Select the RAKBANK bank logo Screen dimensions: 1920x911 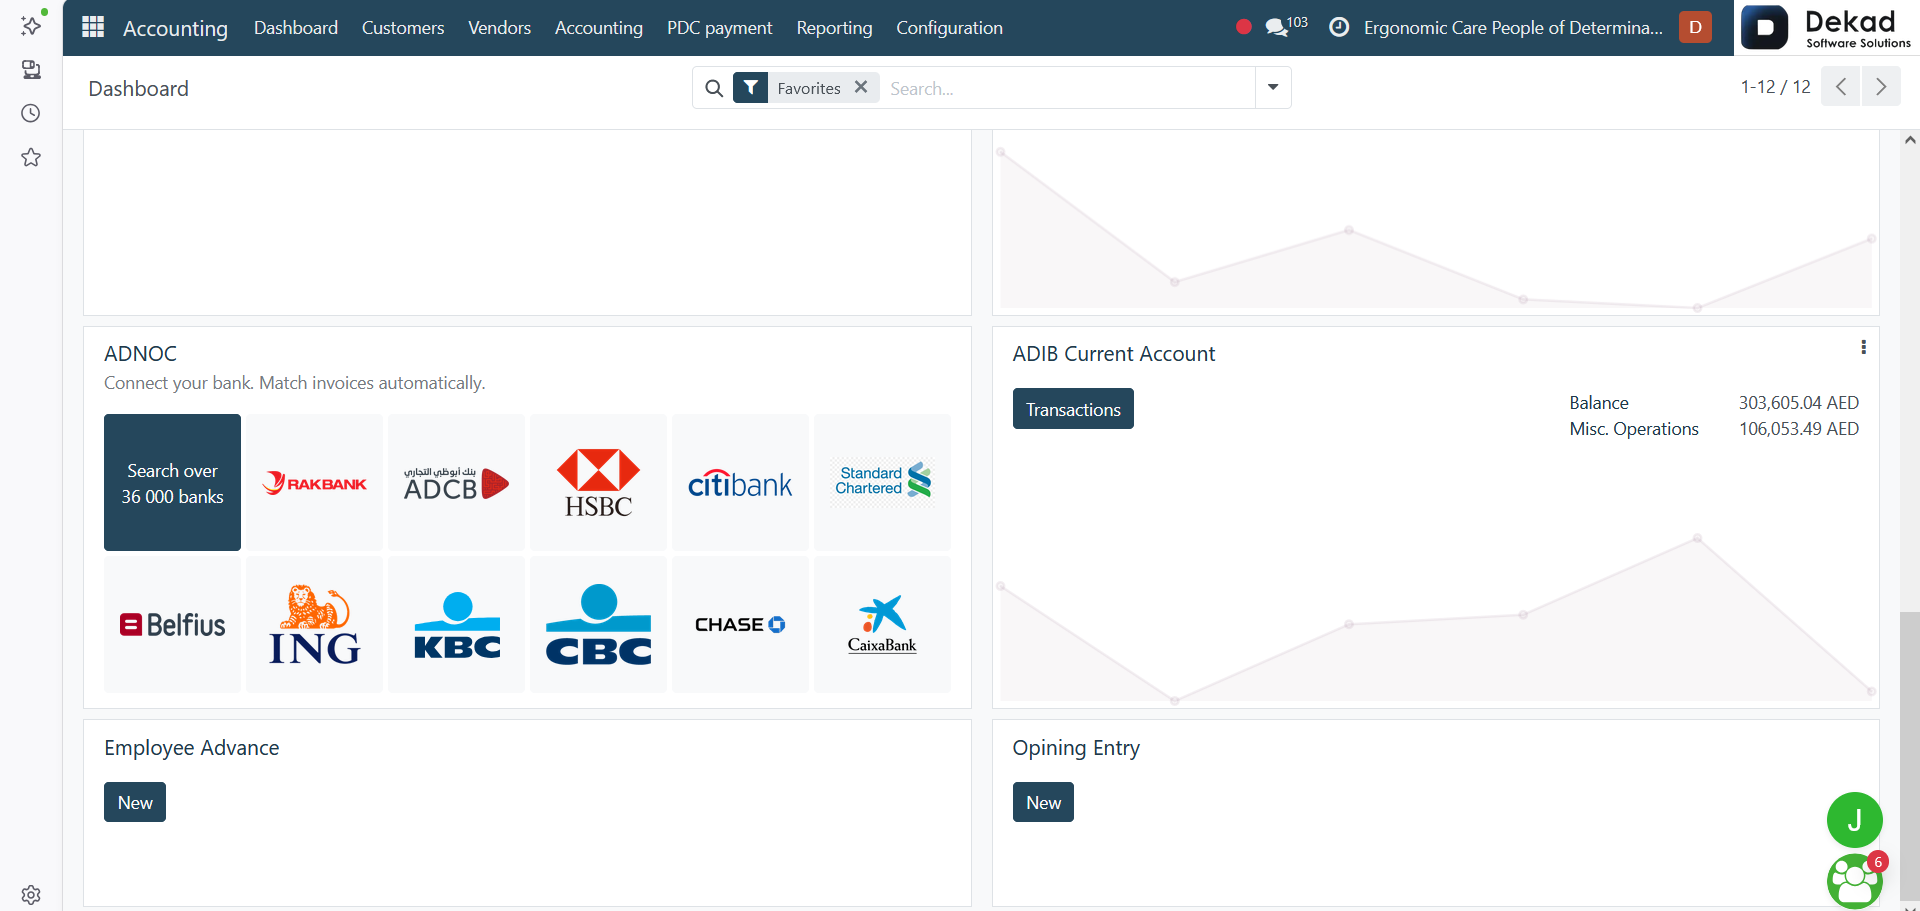[314, 482]
